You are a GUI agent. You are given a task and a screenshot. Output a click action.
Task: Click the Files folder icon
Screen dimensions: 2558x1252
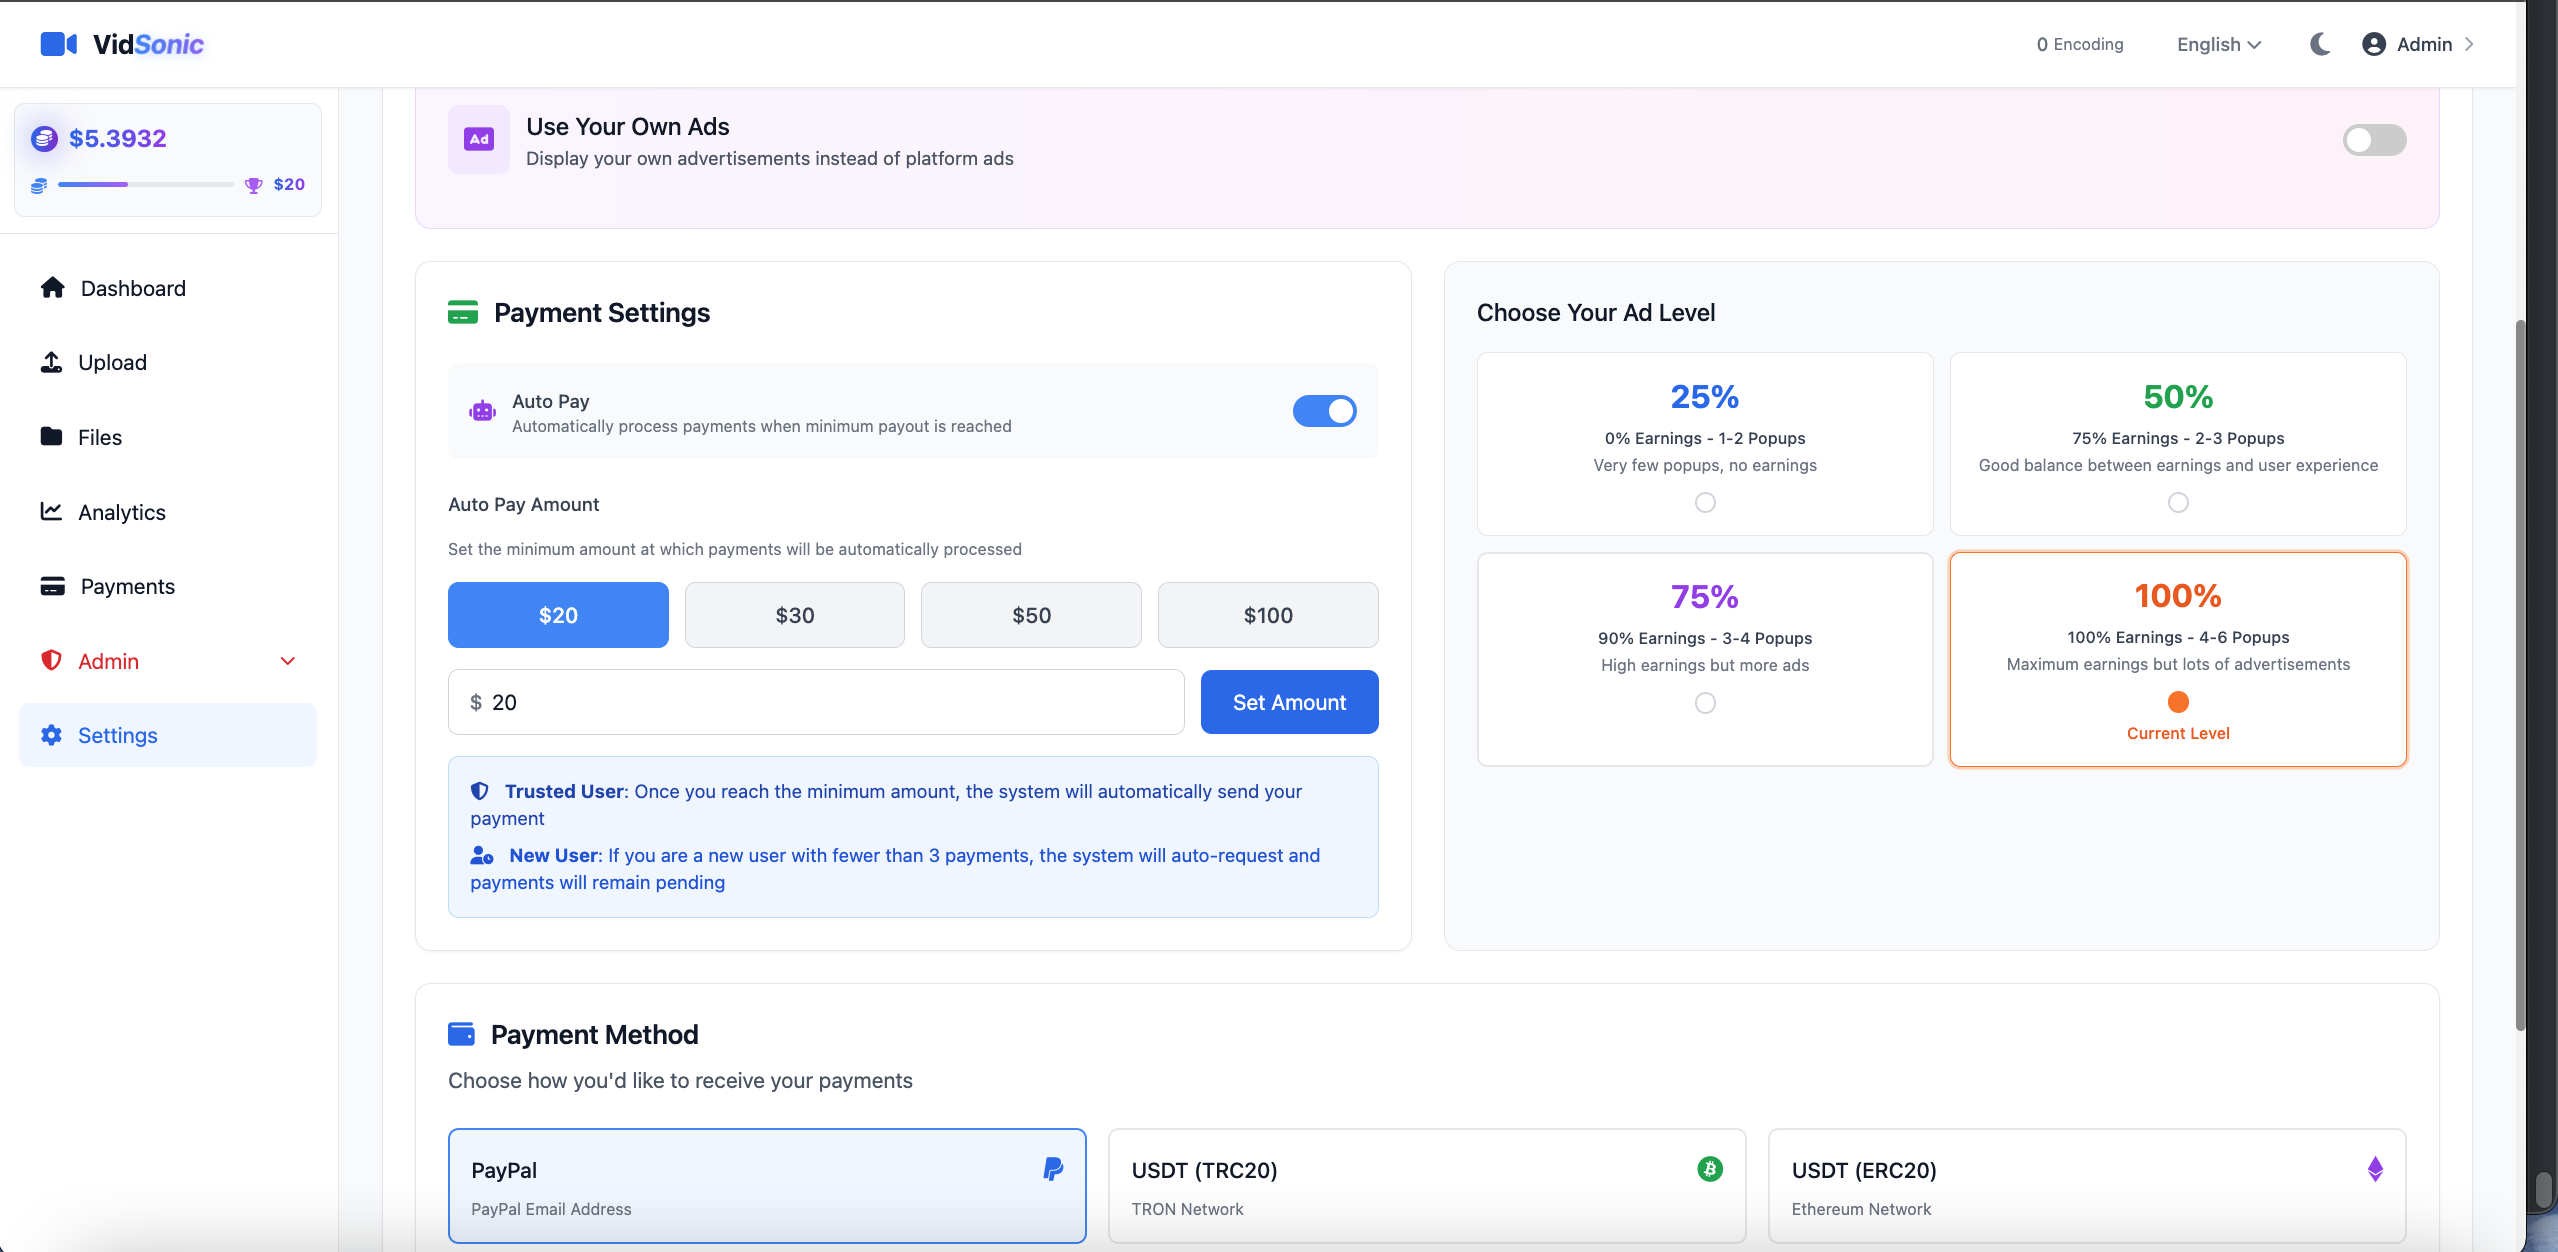coord(51,437)
